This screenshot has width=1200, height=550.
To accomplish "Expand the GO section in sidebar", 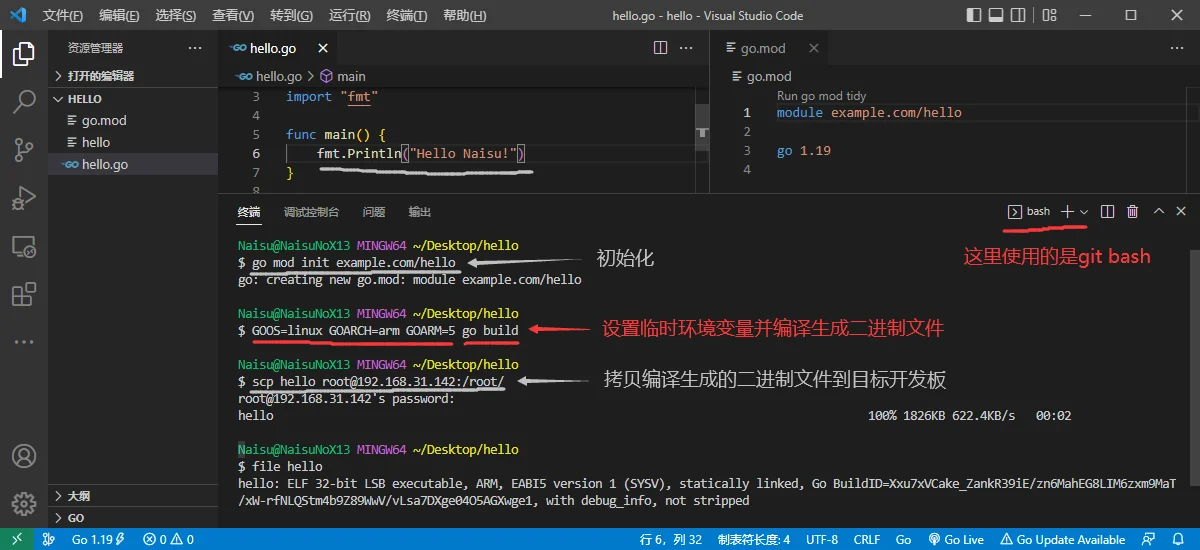I will pyautogui.click(x=133, y=518).
